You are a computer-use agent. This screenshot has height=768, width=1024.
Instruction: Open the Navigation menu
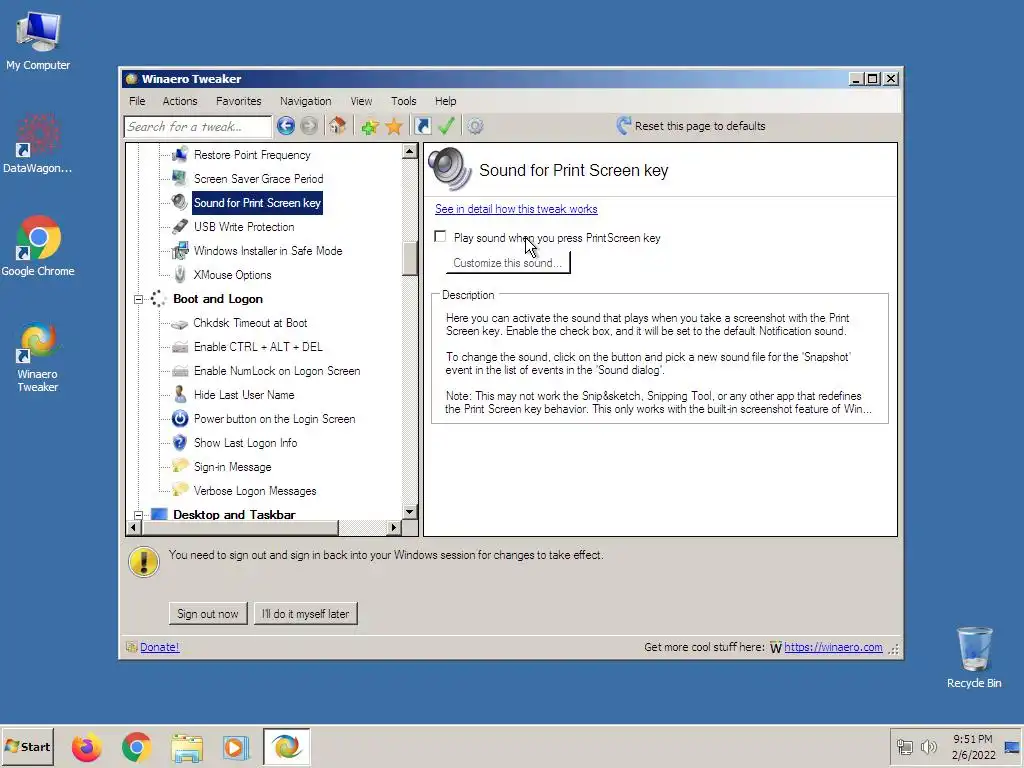306,101
